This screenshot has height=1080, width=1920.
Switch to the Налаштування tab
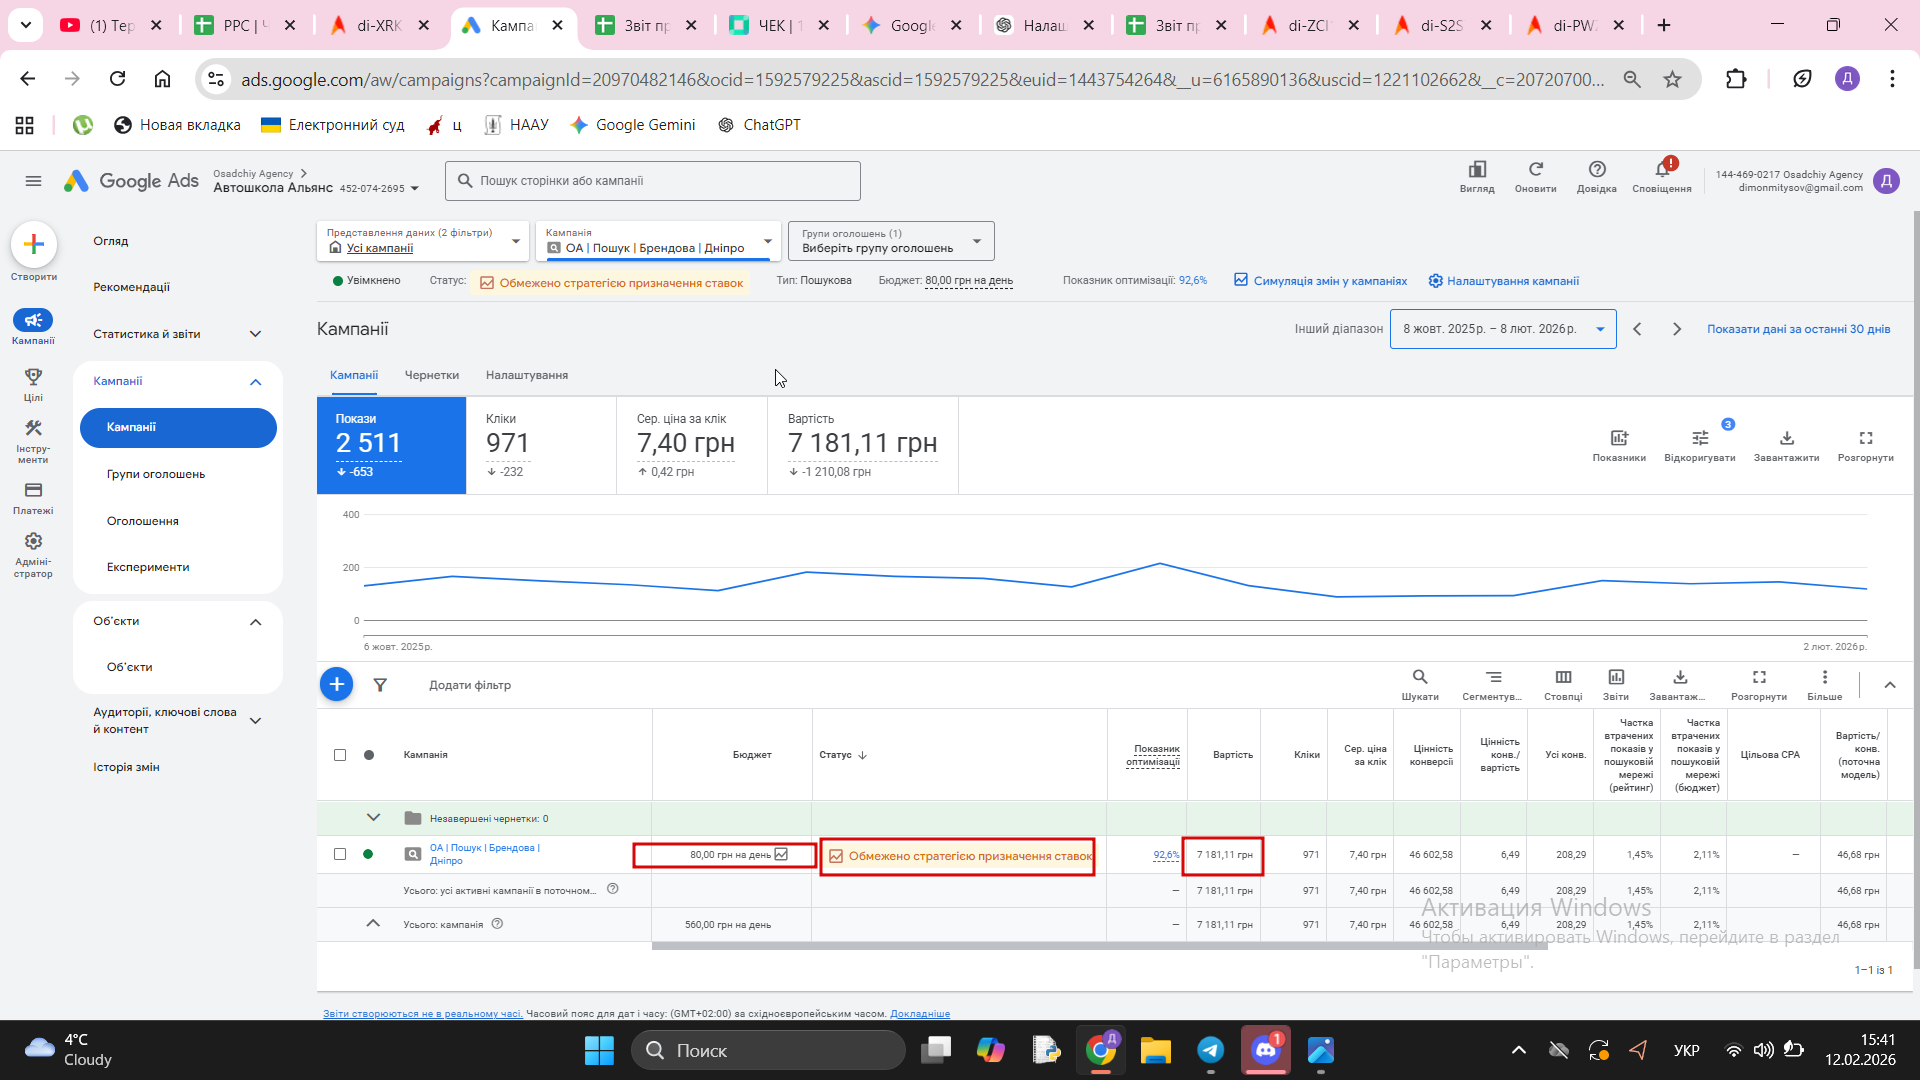(x=526, y=375)
